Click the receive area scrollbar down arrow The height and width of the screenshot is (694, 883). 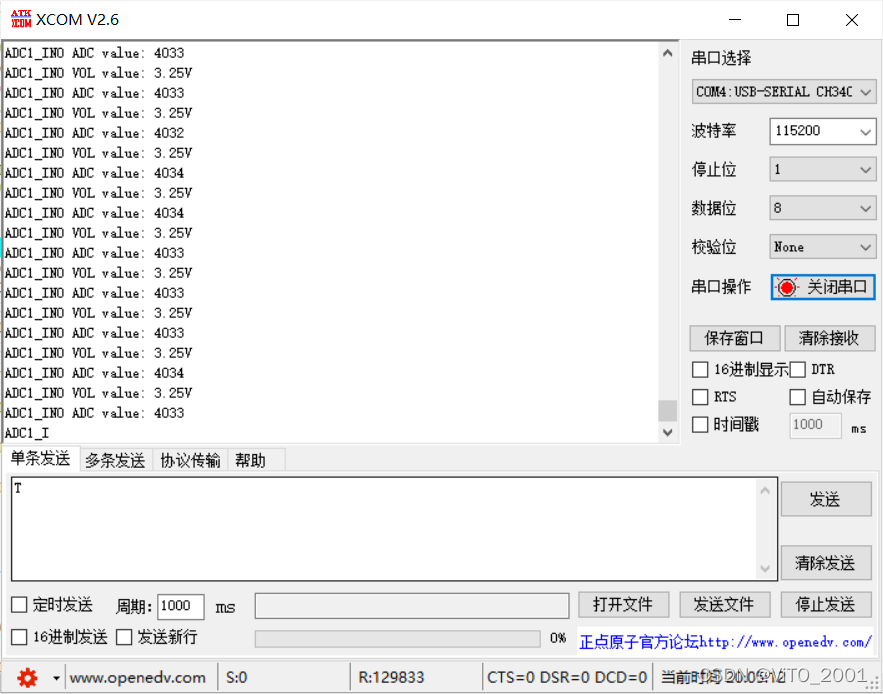[x=667, y=431]
